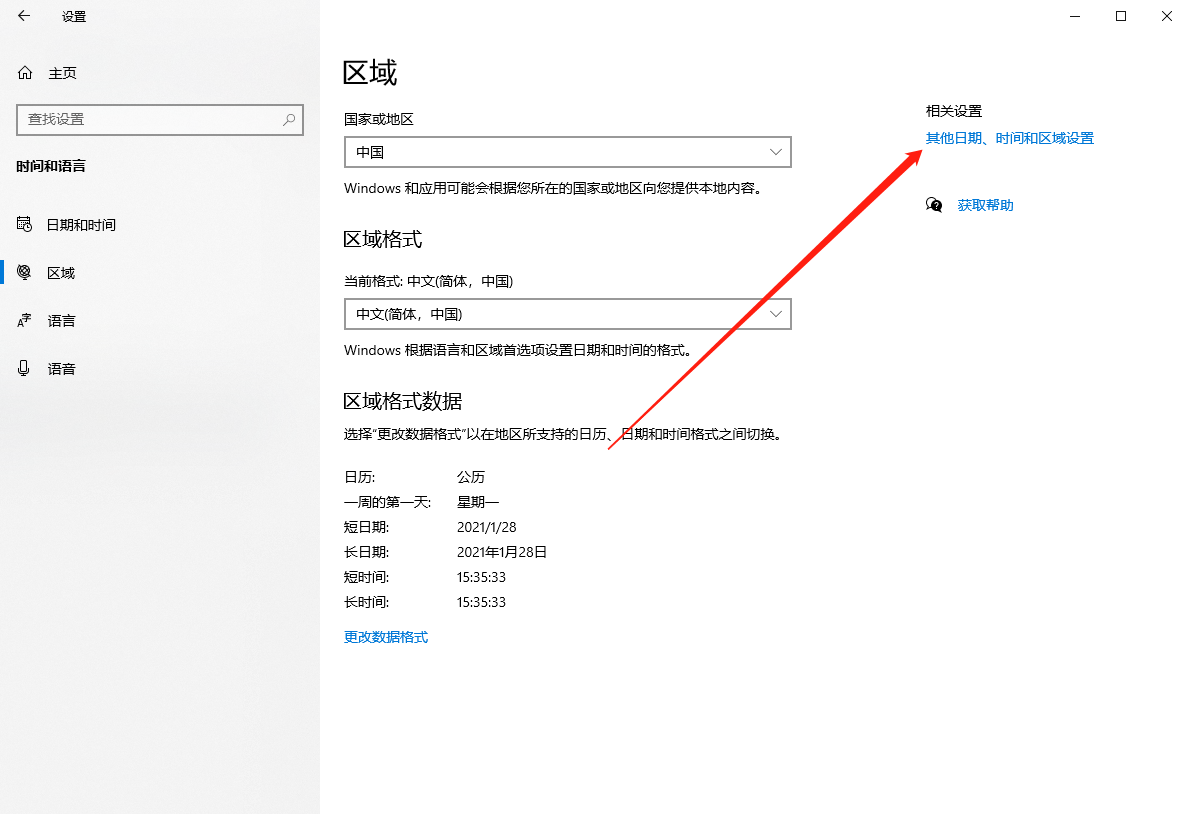Maximize the settings window
This screenshot has width=1190, height=814.
coord(1121,16)
